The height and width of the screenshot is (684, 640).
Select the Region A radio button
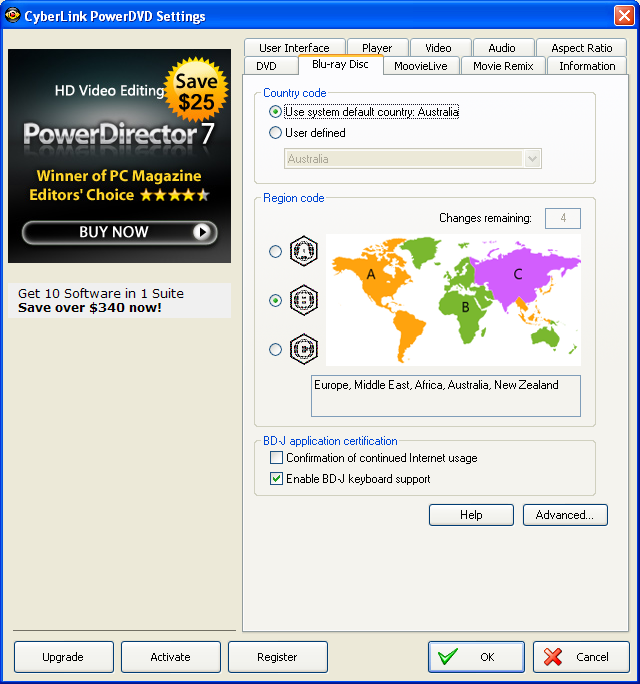click(276, 252)
